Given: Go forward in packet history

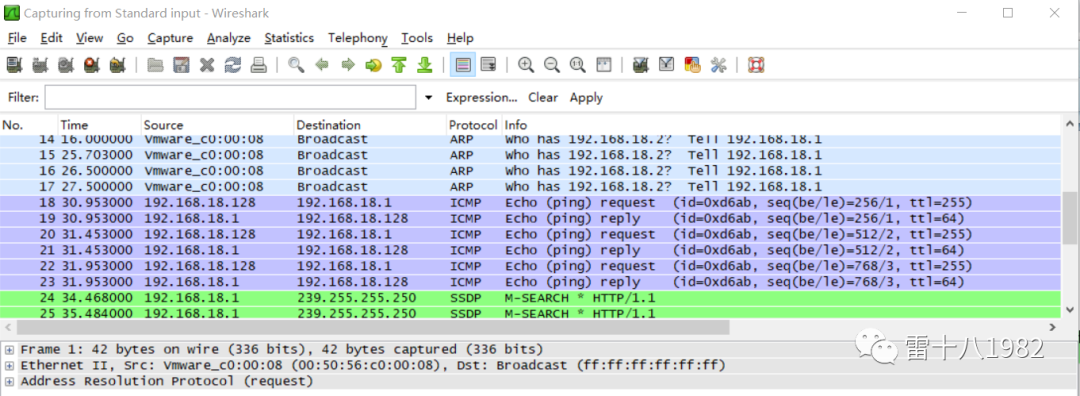Looking at the screenshot, I should coord(348,65).
